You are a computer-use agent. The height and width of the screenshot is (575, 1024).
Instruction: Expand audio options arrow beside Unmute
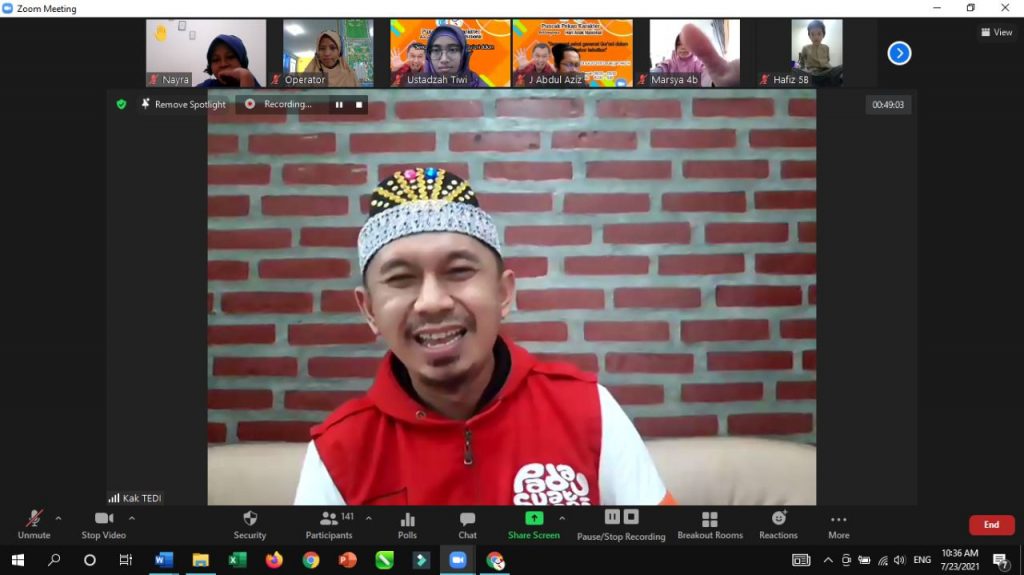[x=58, y=518]
